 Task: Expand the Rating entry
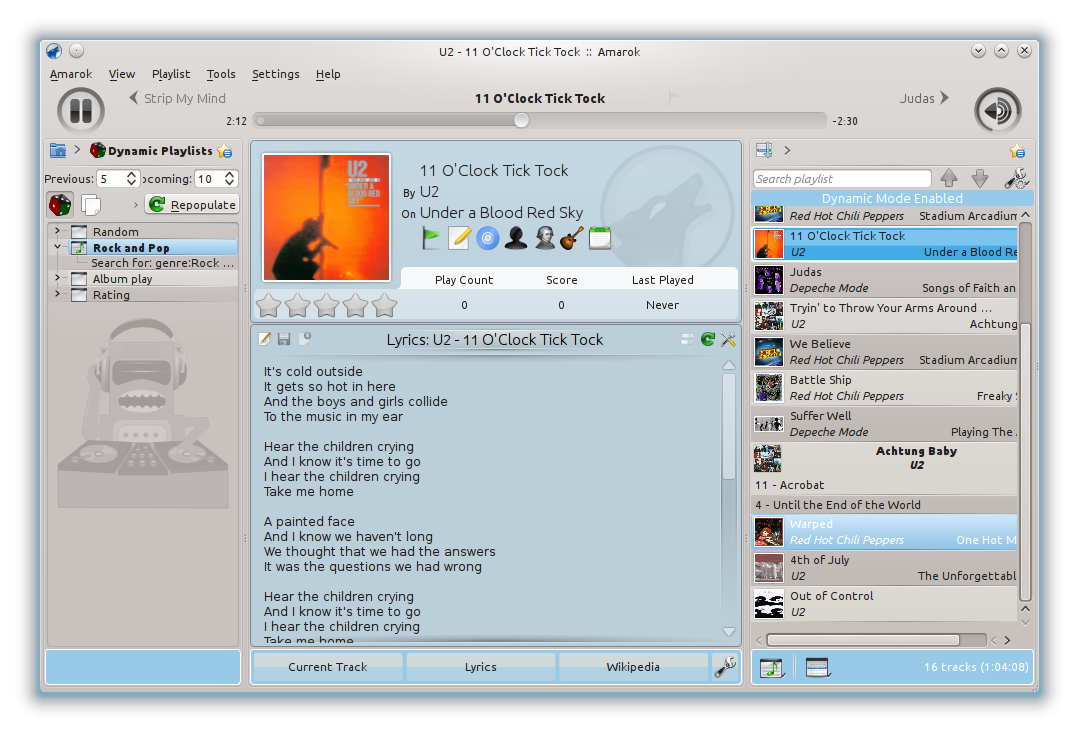click(57, 294)
